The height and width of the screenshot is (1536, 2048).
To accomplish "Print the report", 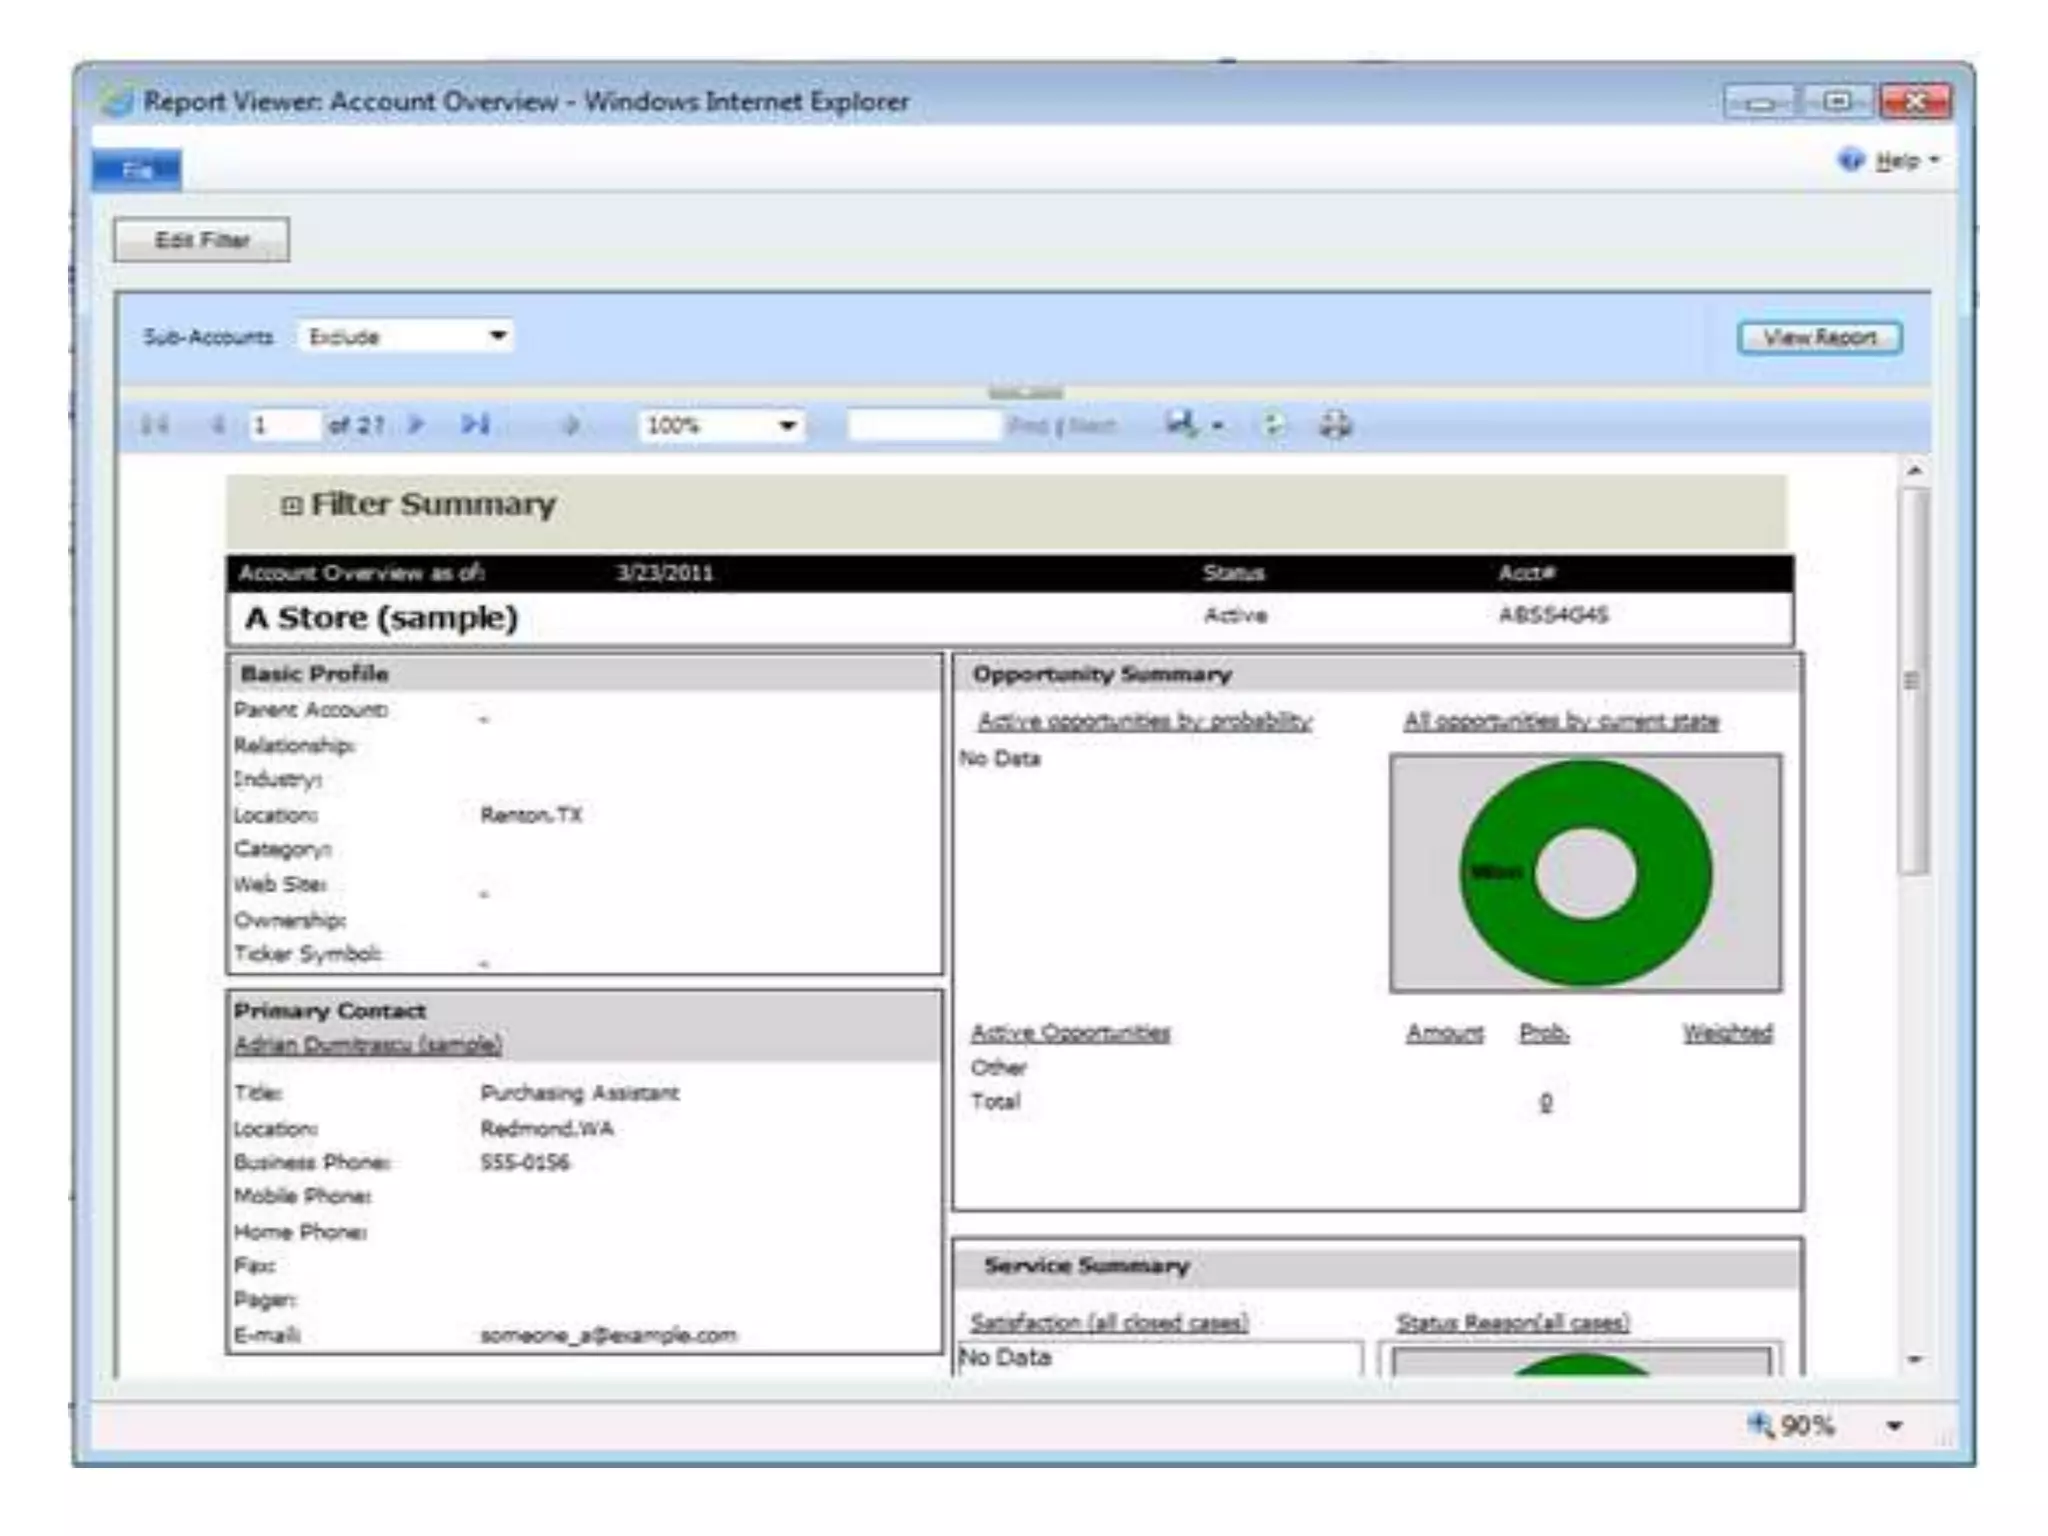I will click(1335, 425).
